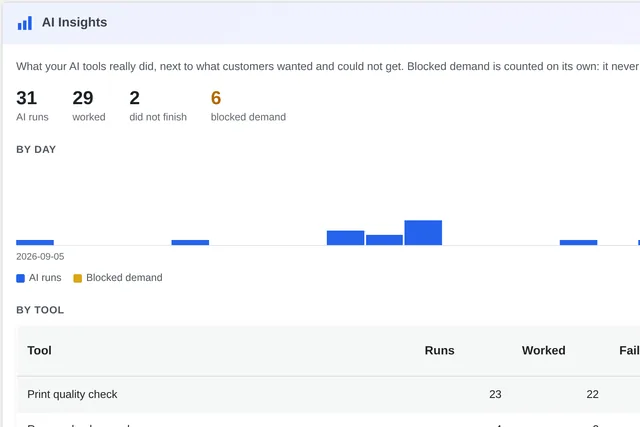Click the yellow Blocked demand legend swatch
This screenshot has width=640, height=427.
[78, 278]
